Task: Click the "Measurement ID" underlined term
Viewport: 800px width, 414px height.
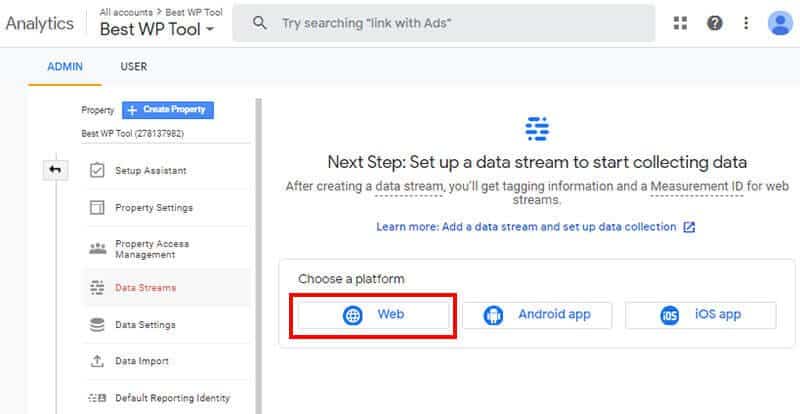Action: point(696,186)
